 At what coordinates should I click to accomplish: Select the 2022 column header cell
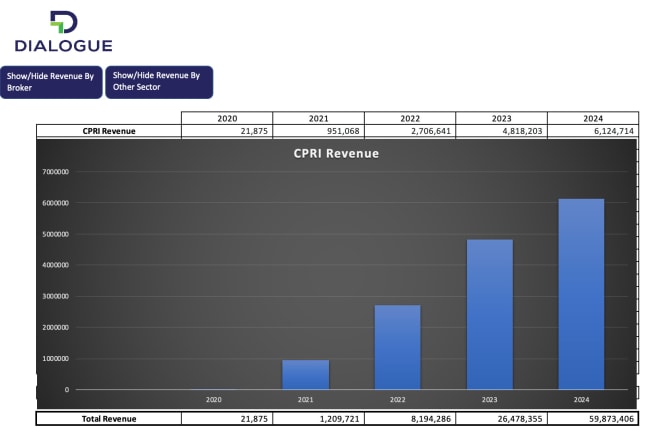[410, 118]
